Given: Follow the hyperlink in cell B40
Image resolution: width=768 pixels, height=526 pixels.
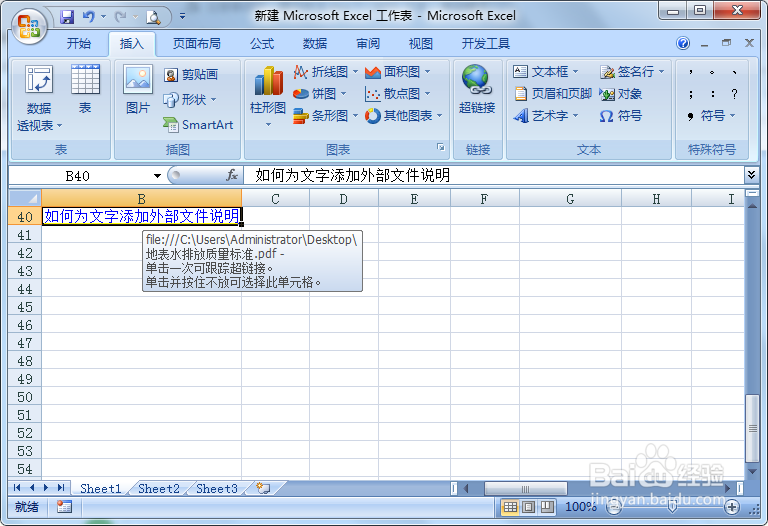Looking at the screenshot, I should (x=142, y=216).
